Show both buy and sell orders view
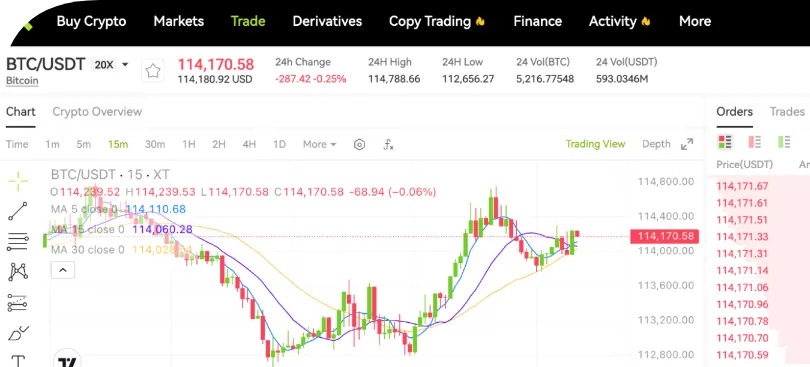The image size is (810, 367). pos(725,142)
